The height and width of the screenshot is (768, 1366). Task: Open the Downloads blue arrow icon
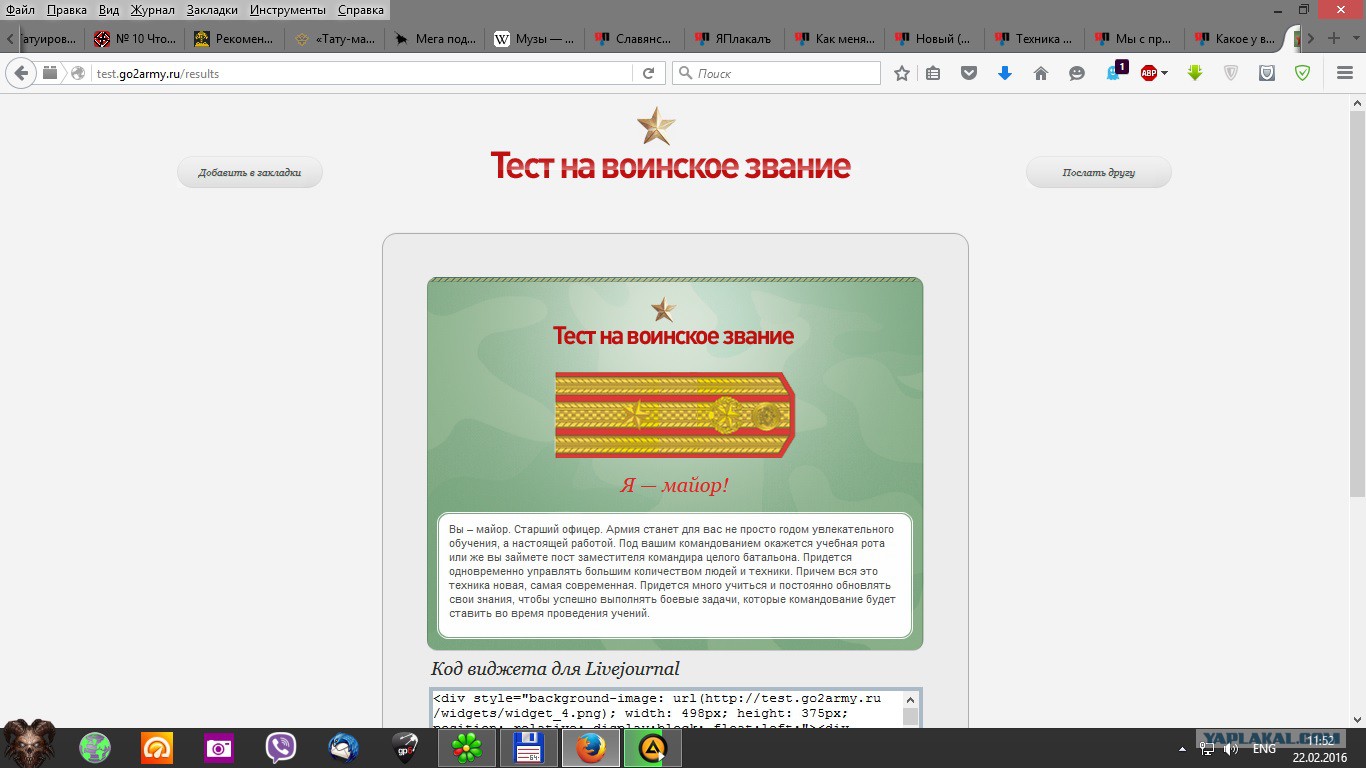coord(1005,73)
